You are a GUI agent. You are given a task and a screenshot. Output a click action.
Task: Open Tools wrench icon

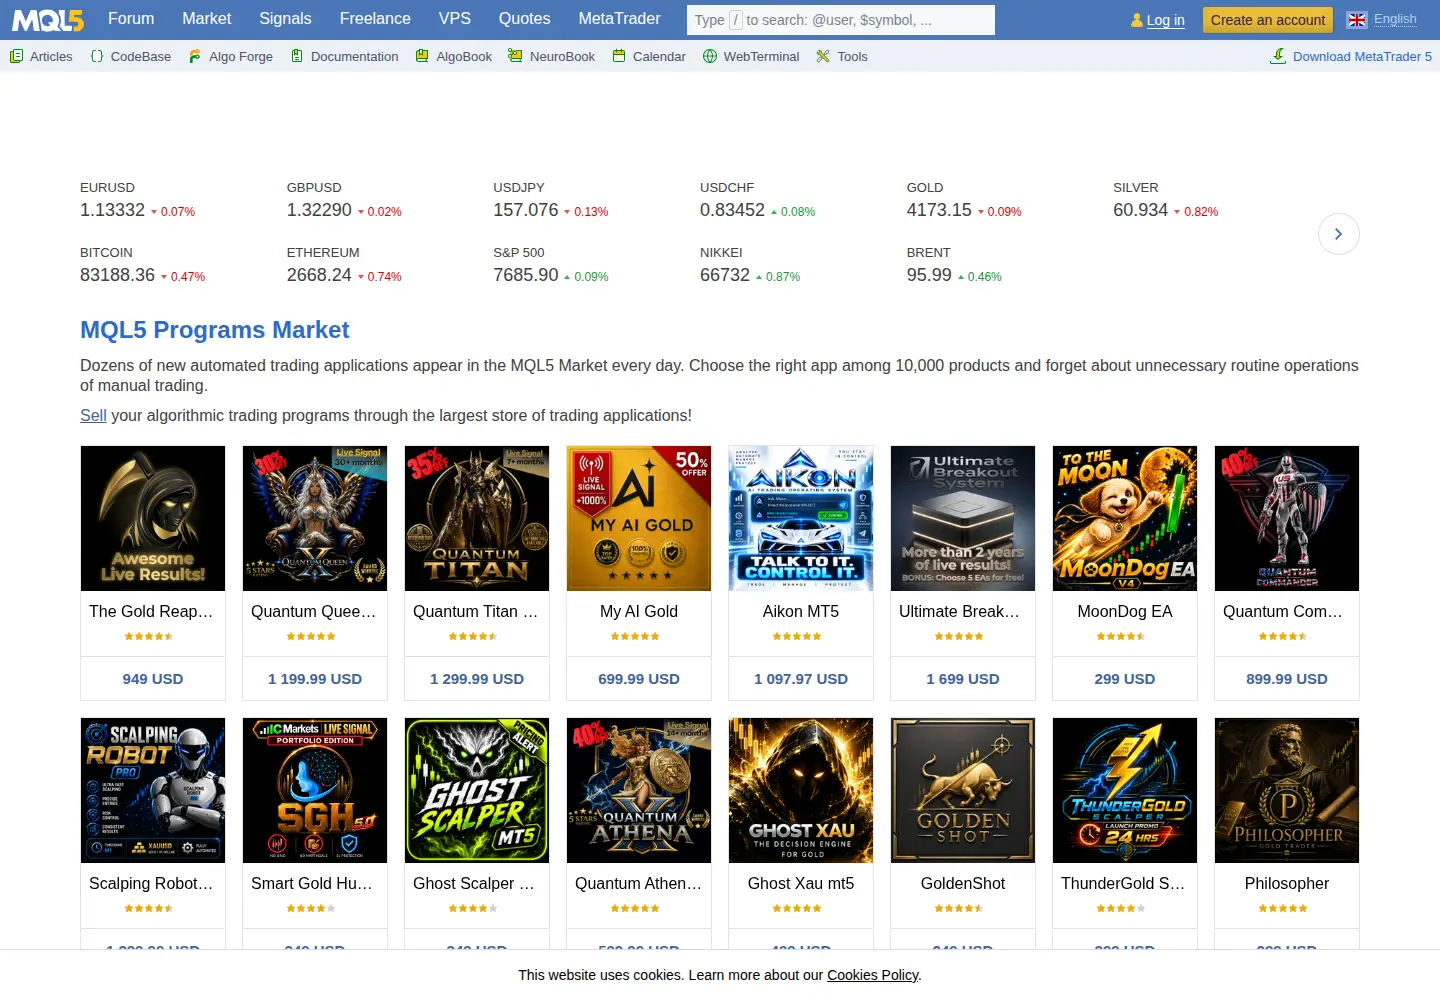[x=823, y=56]
